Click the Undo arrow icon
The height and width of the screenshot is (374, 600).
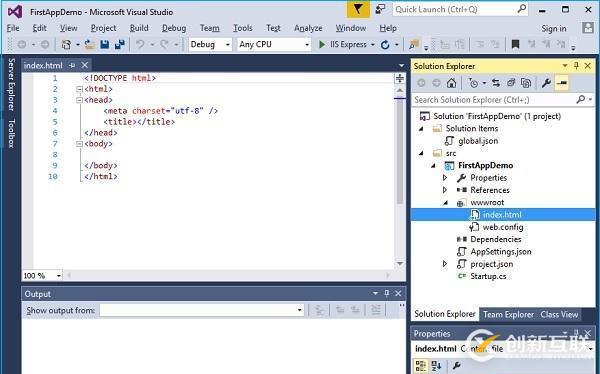tap(140, 45)
